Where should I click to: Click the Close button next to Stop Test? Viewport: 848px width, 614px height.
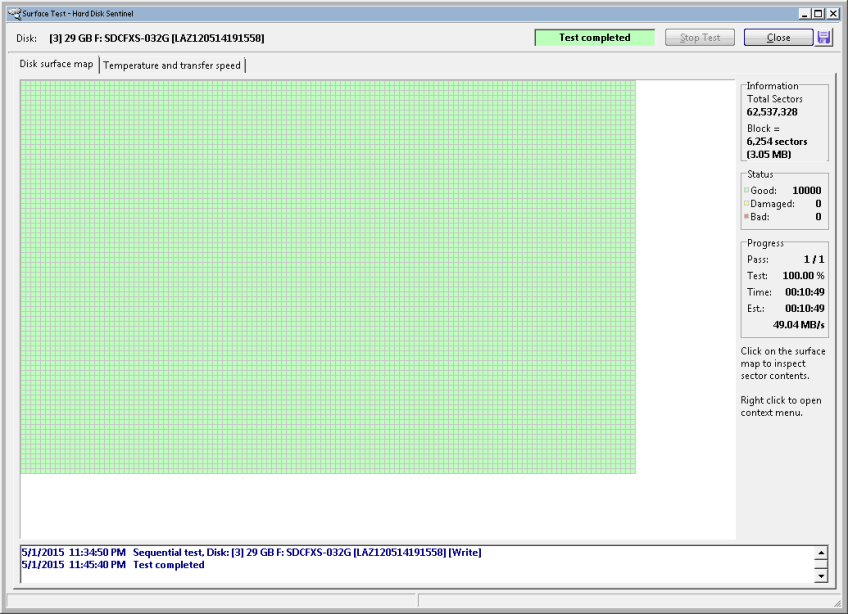coord(778,38)
